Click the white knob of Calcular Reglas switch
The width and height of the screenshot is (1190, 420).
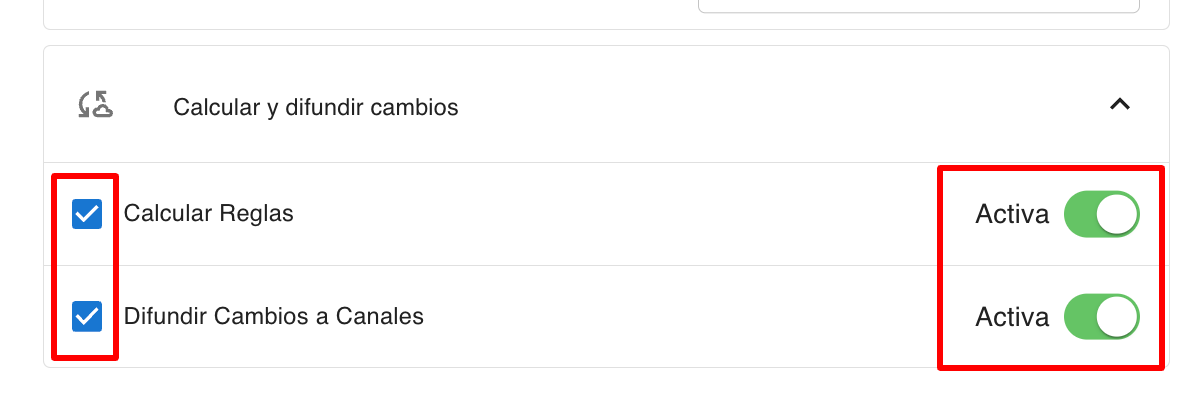click(1119, 214)
